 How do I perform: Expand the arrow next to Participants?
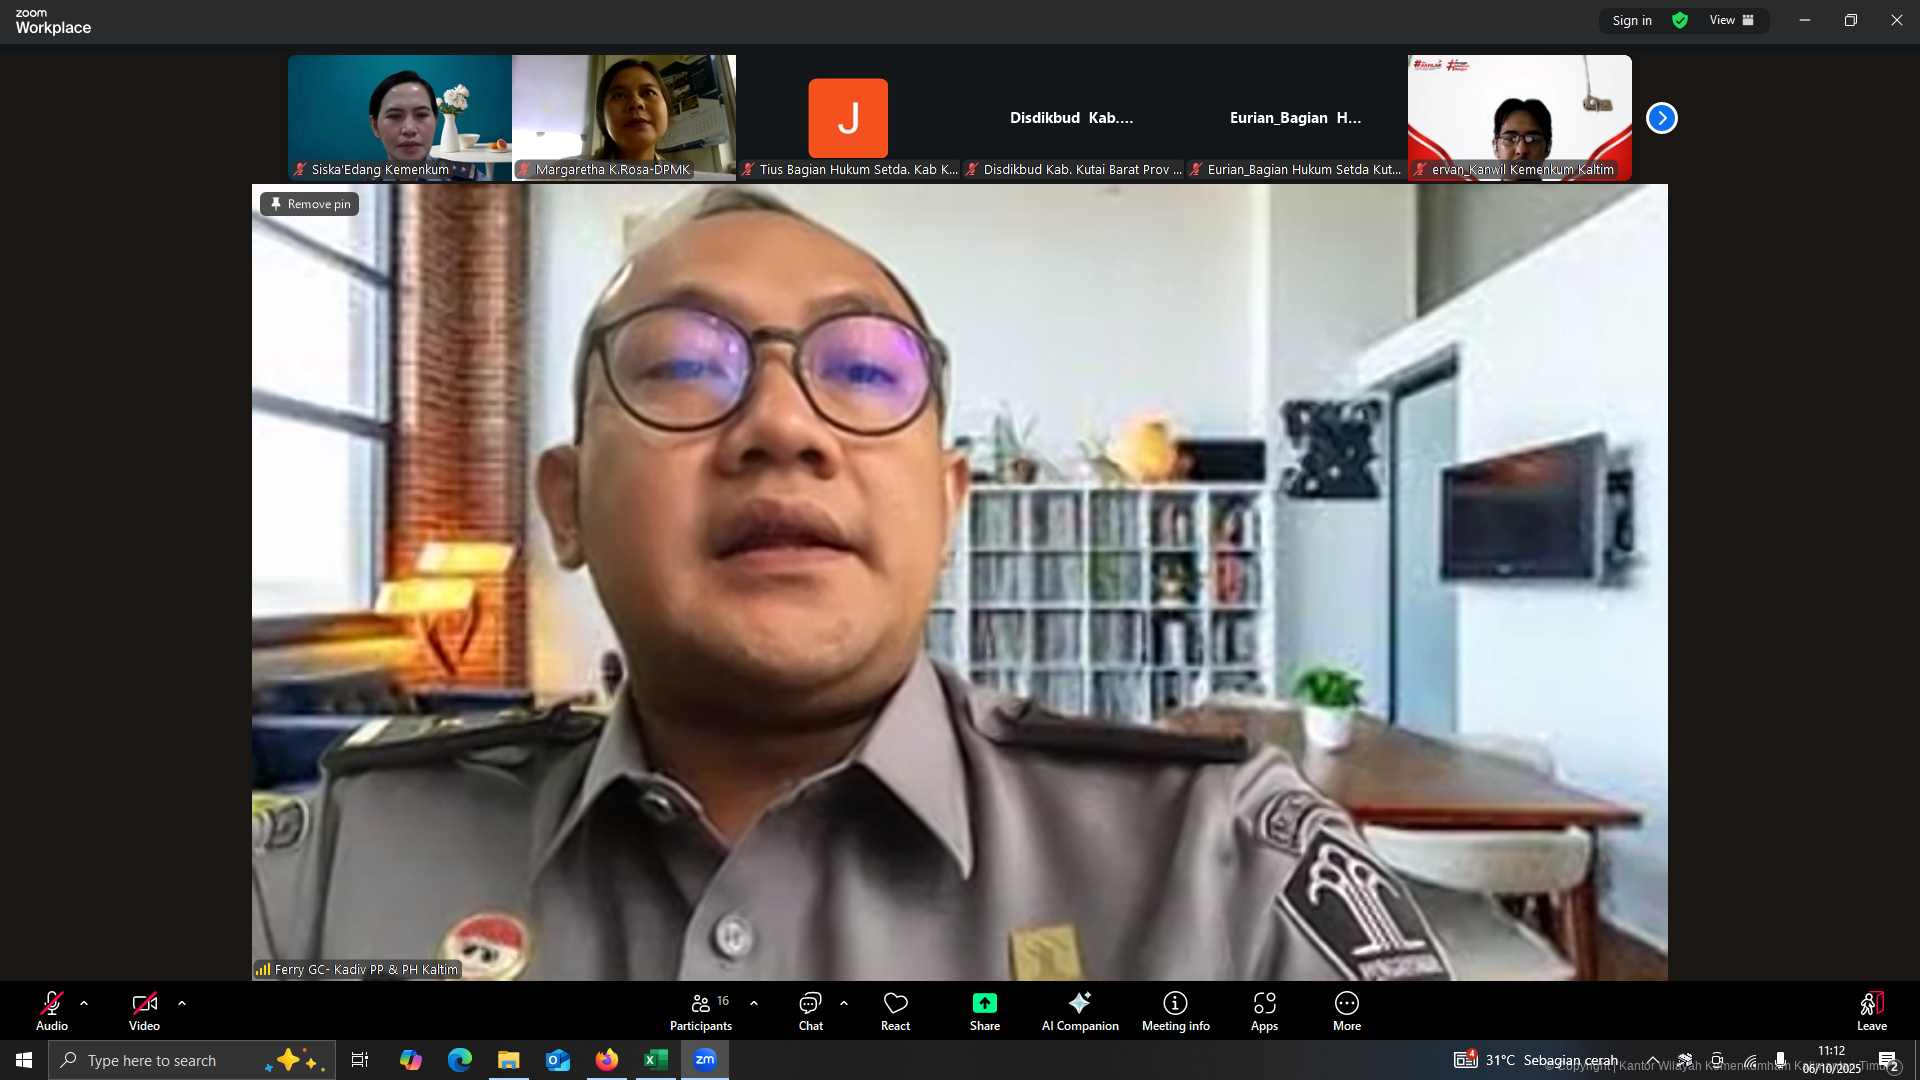754,1003
